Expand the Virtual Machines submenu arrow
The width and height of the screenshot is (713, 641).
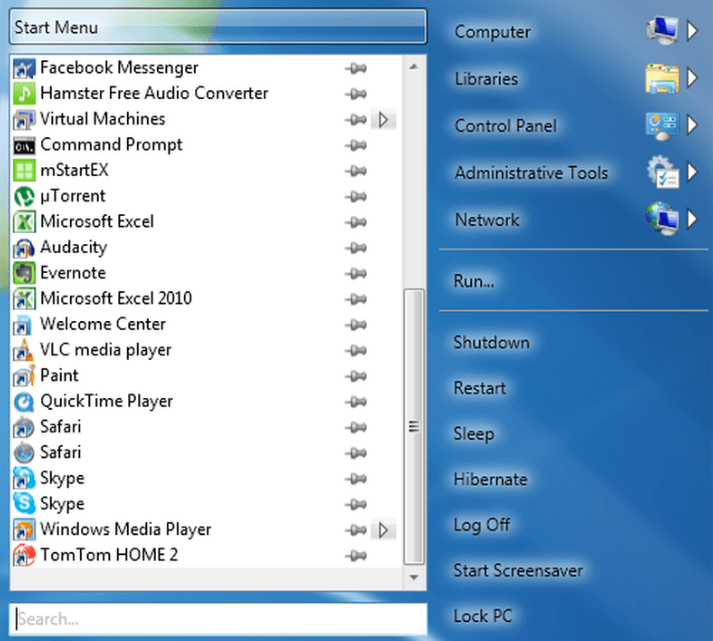coord(383,120)
